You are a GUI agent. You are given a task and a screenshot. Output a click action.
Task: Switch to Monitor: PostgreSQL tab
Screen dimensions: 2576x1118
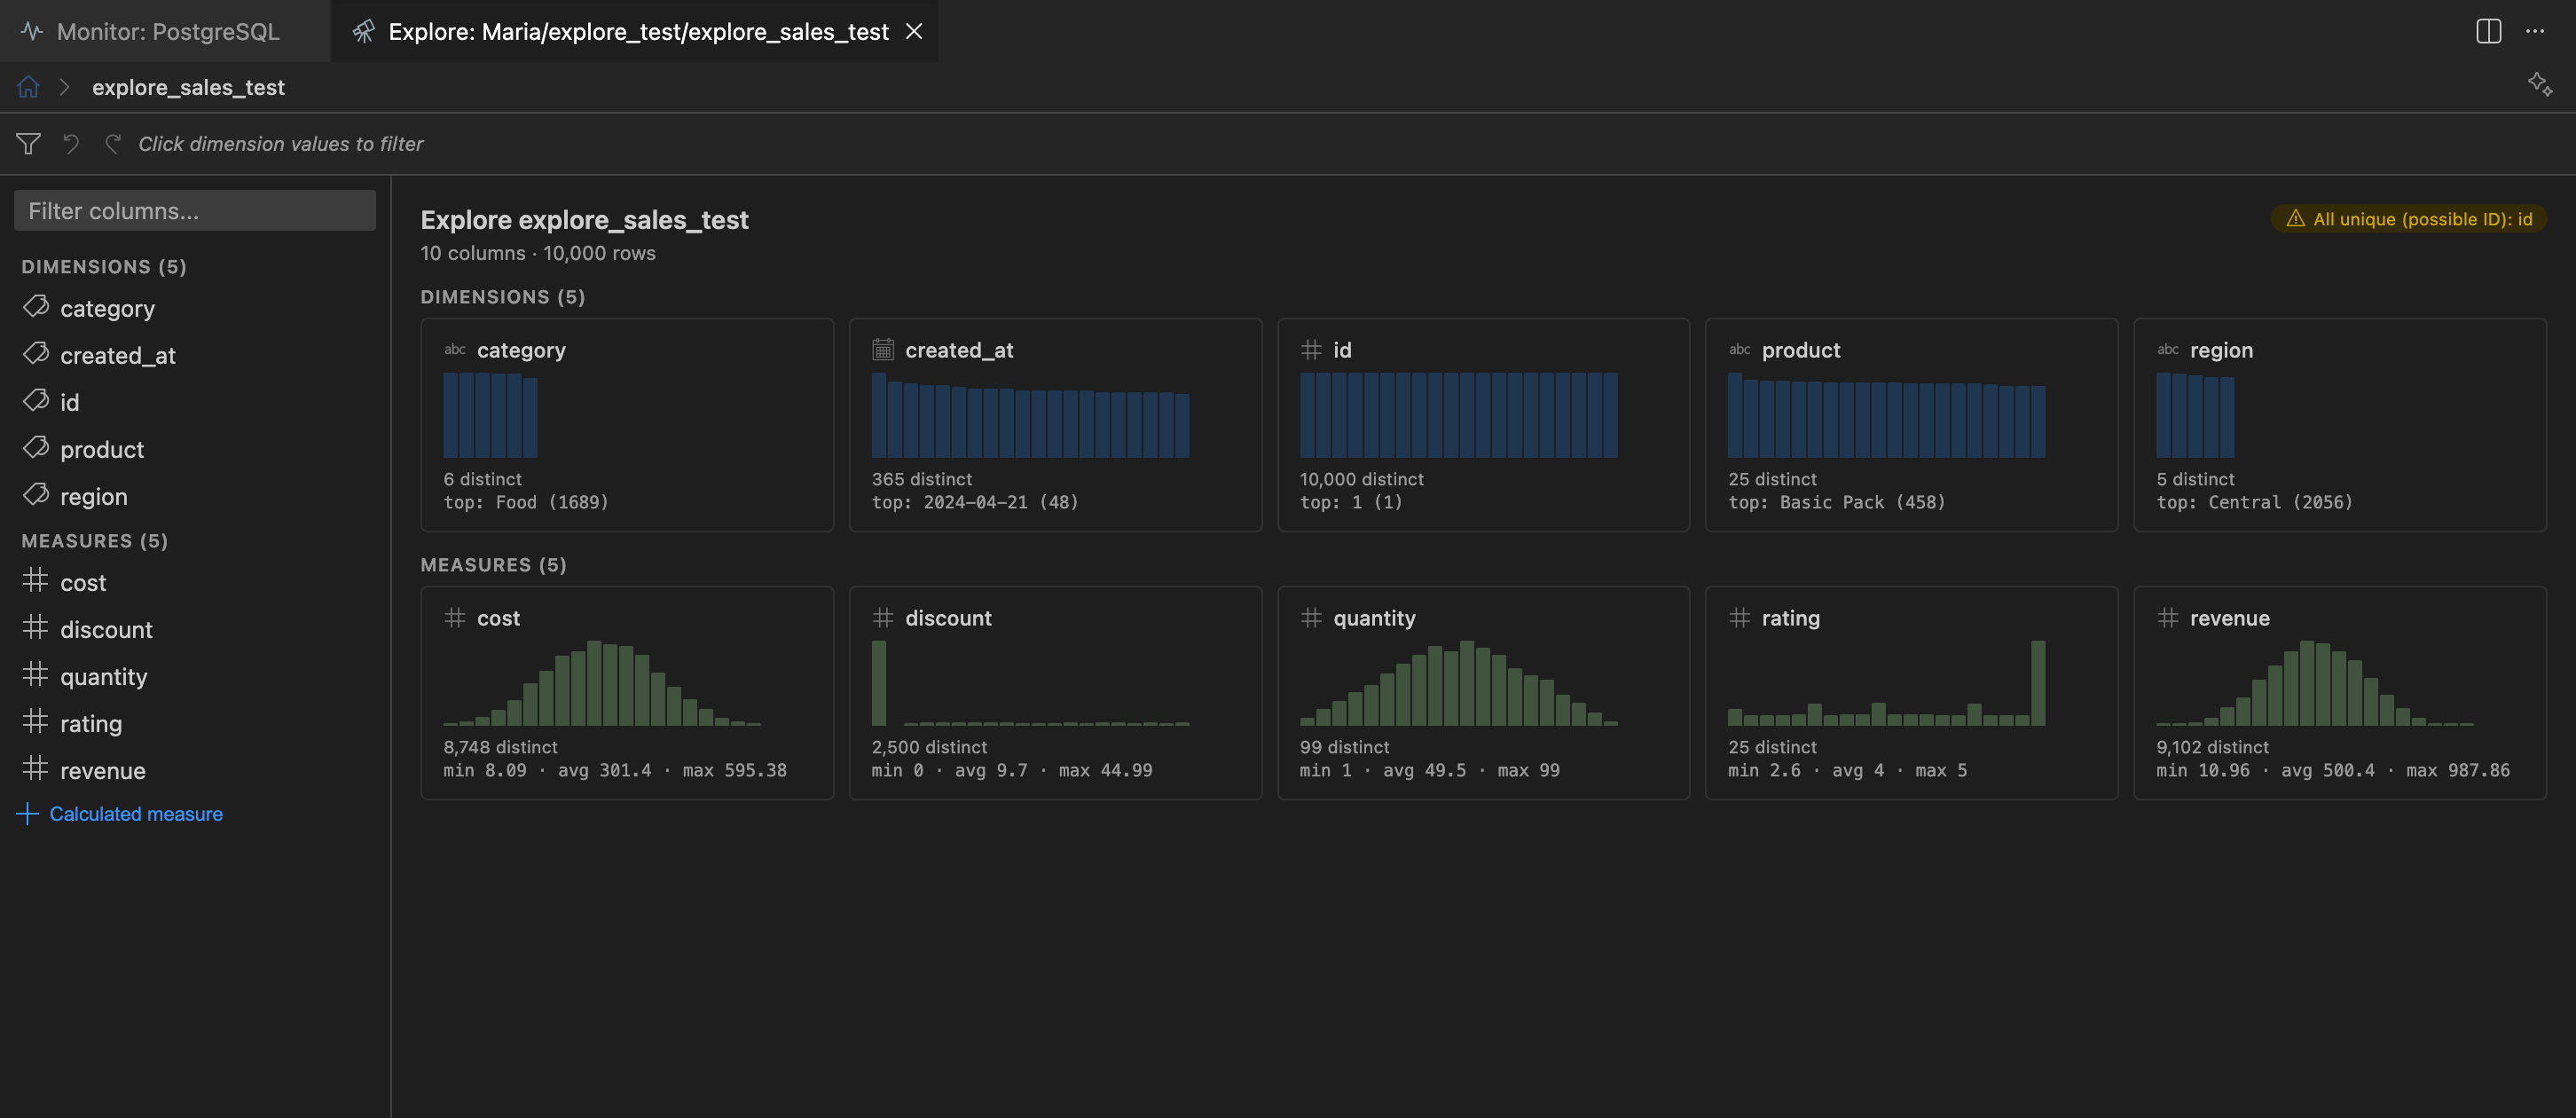pos(165,31)
